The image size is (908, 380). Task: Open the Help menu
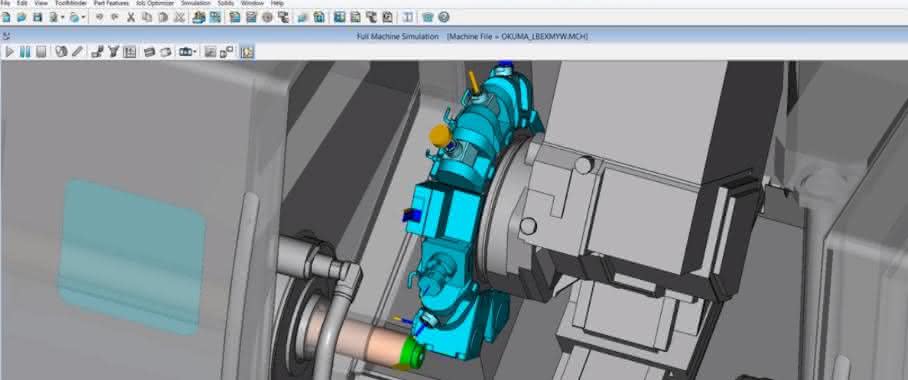[x=277, y=3]
